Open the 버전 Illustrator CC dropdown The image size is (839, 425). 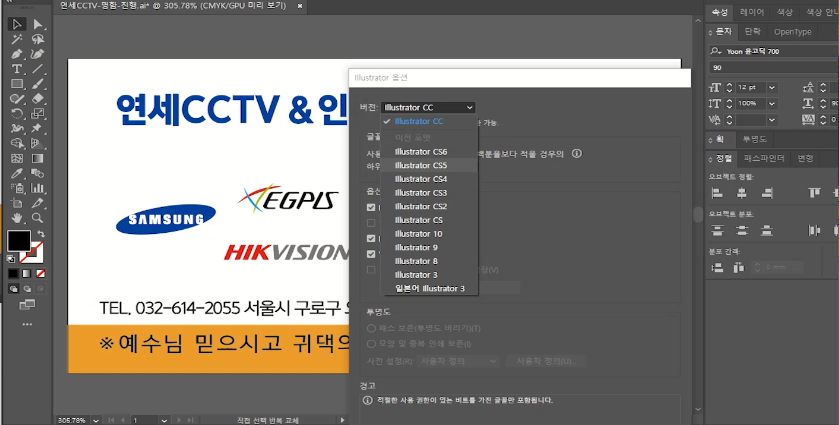pyautogui.click(x=428, y=108)
